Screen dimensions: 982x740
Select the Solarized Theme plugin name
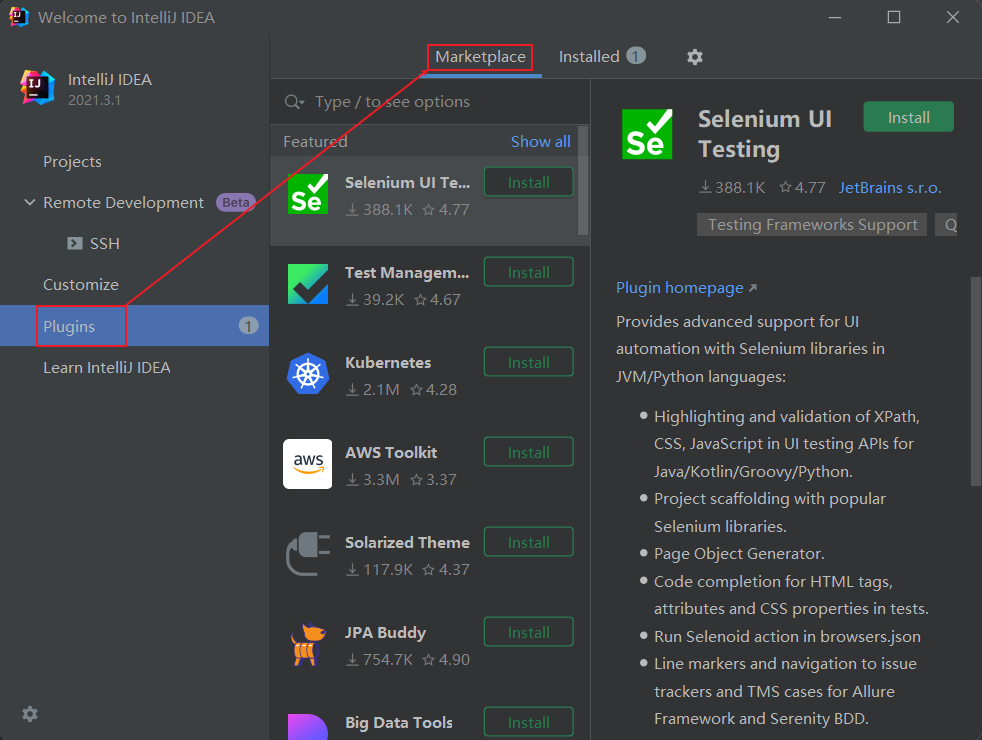[407, 542]
